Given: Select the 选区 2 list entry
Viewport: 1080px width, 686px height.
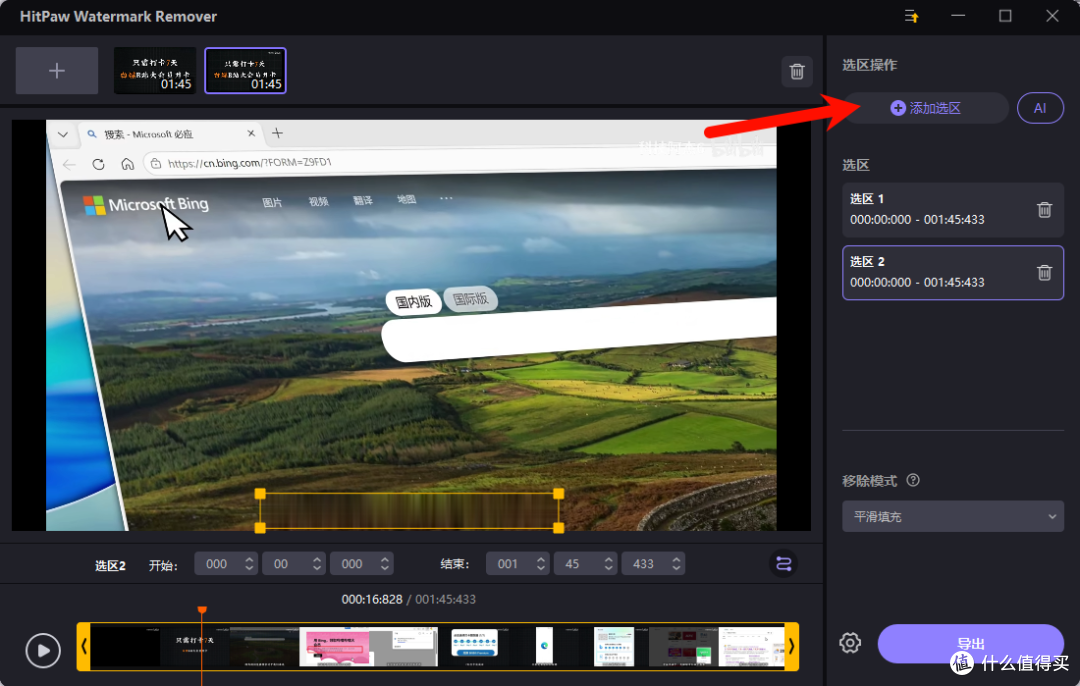Looking at the screenshot, I should pyautogui.click(x=953, y=273).
